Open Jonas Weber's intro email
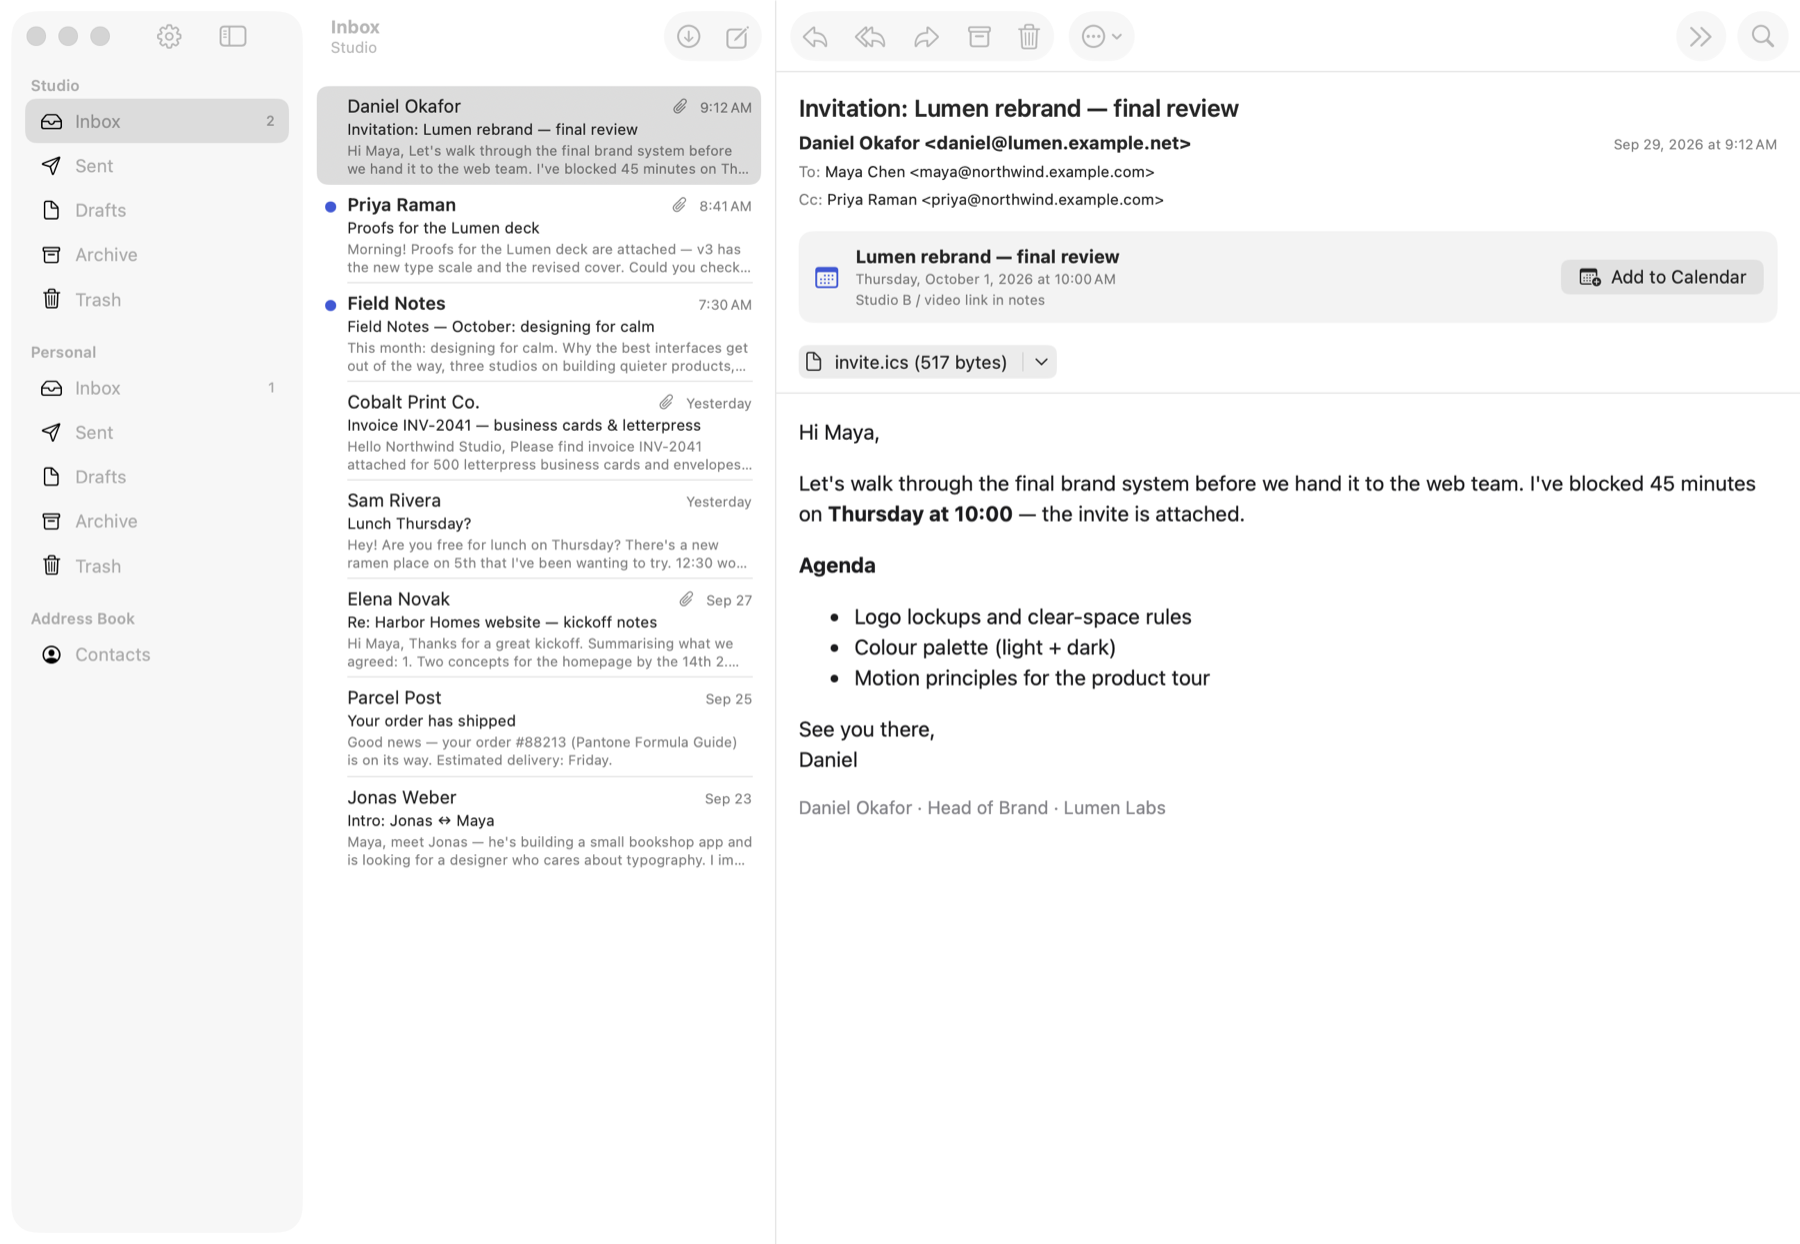The image size is (1800, 1244). pyautogui.click(x=539, y=828)
